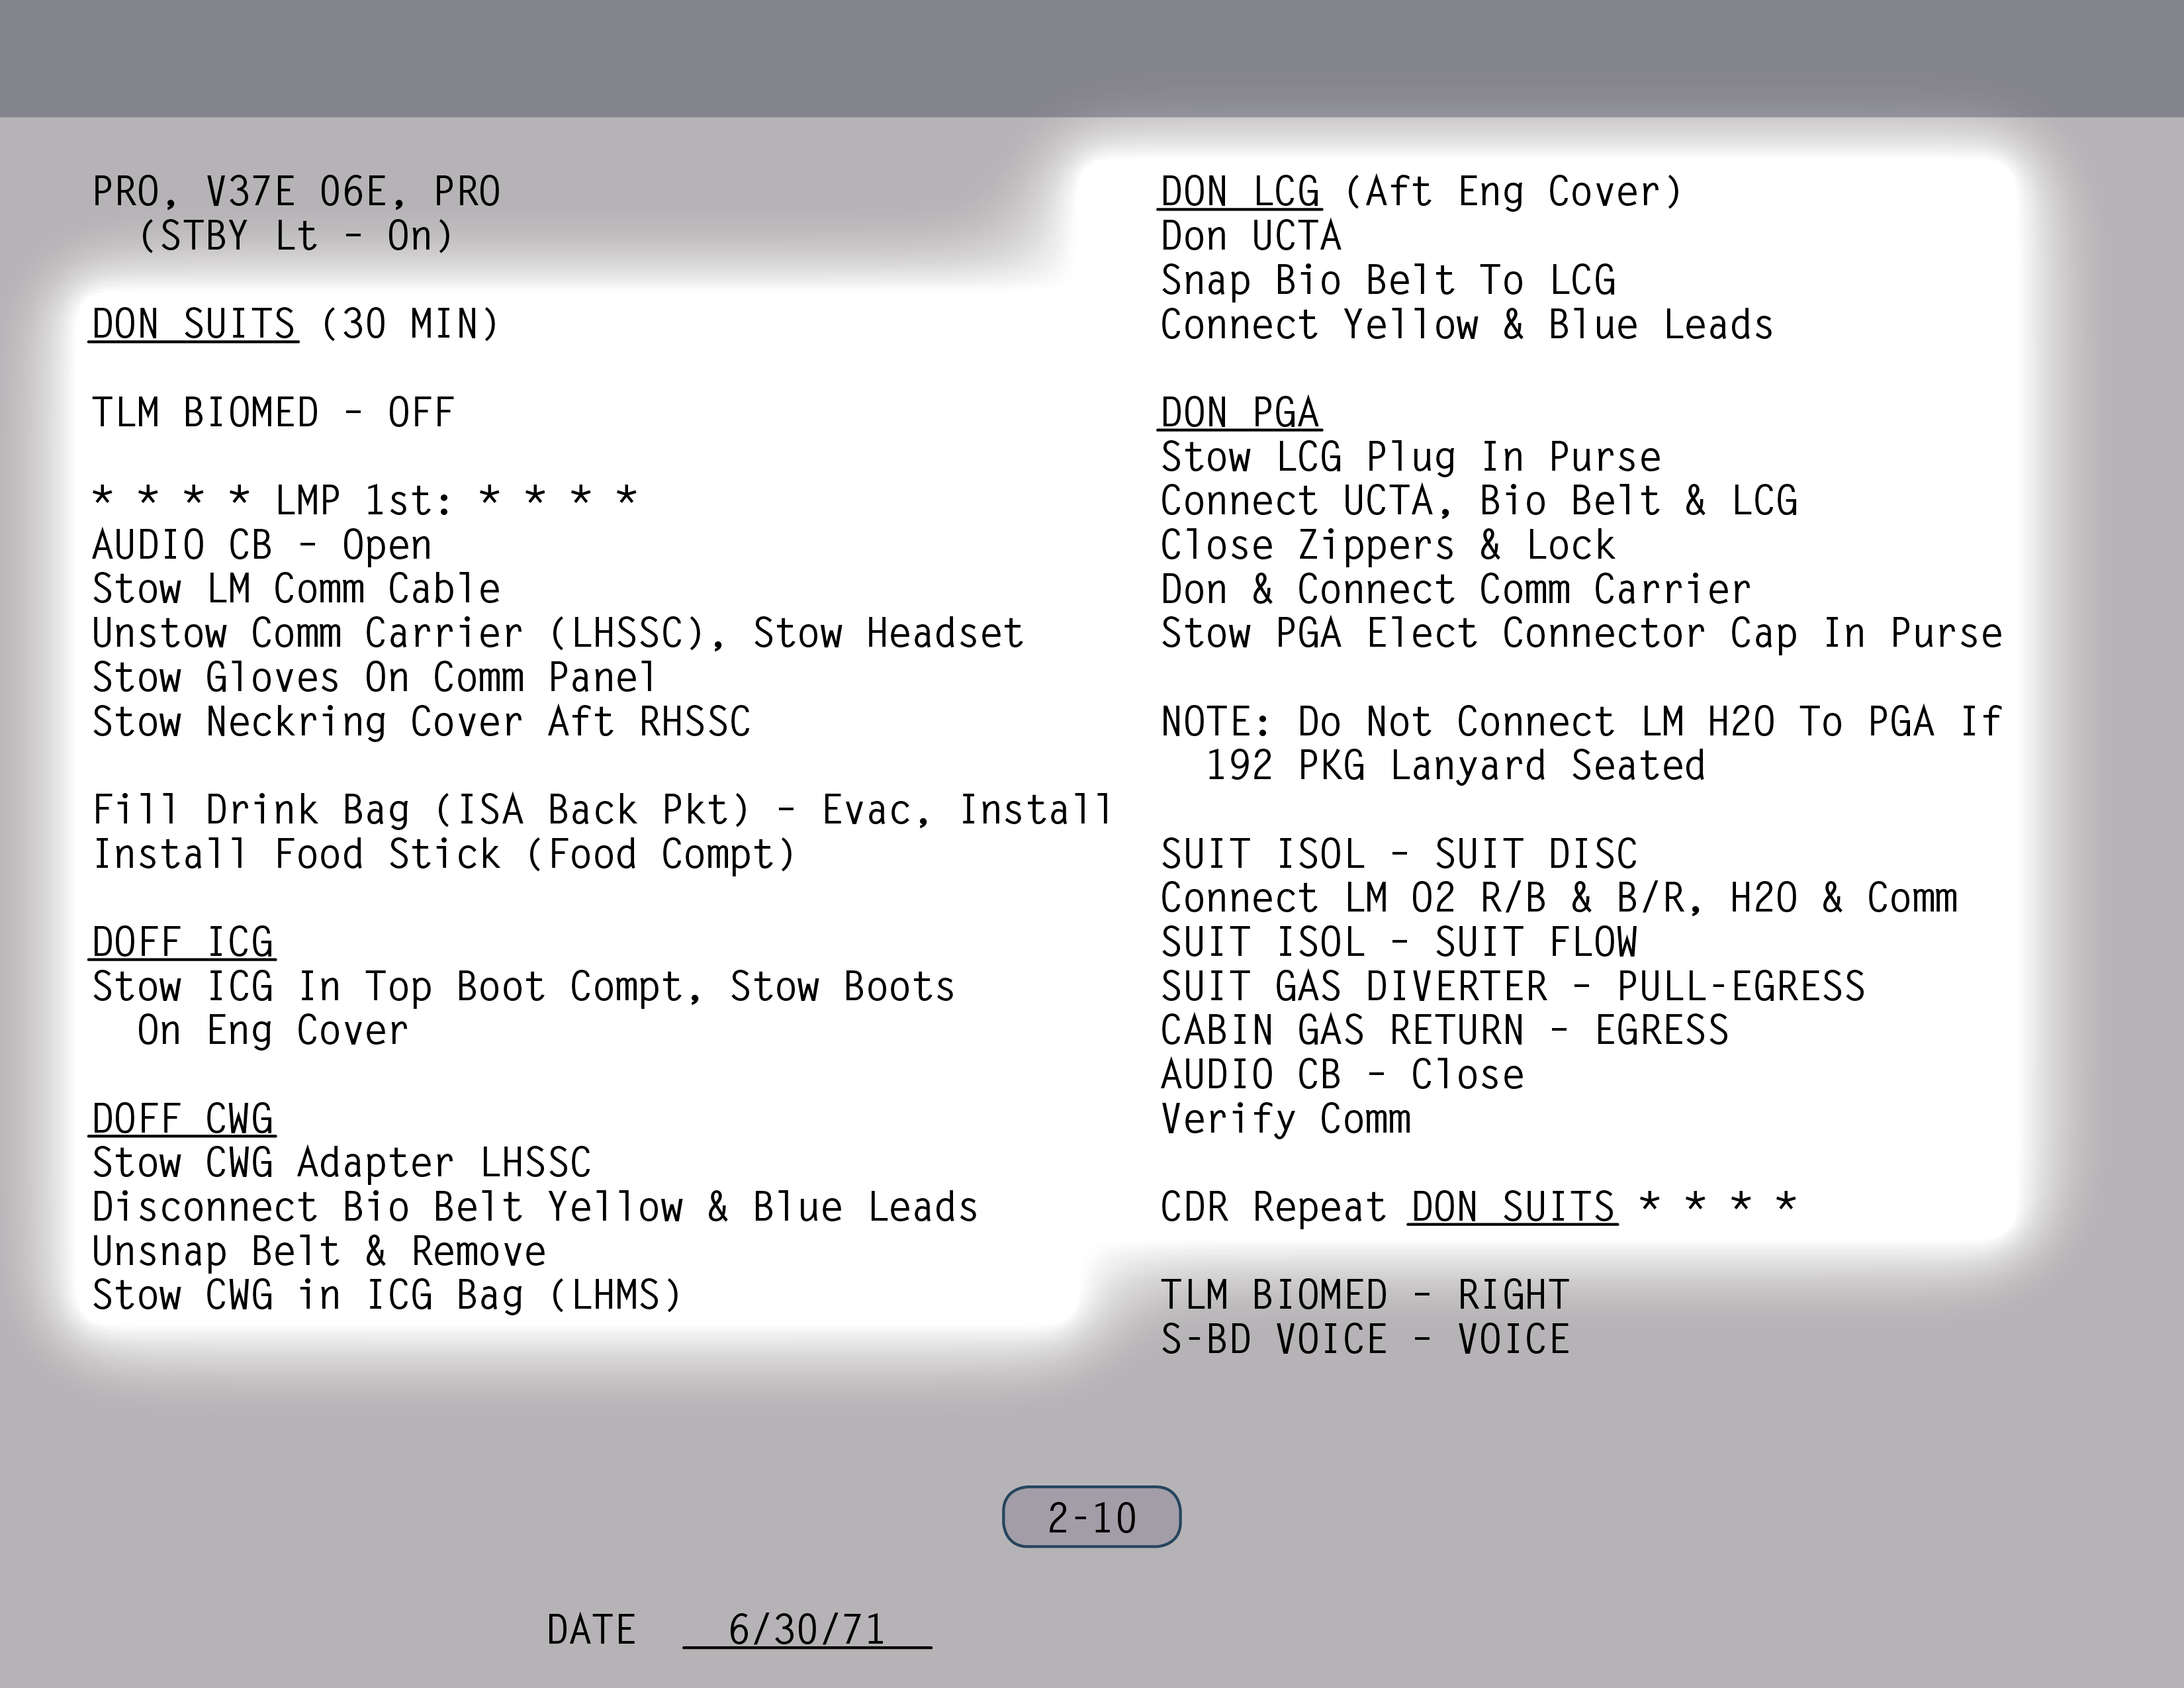Click the AUDIO CB - Open step

tap(262, 545)
